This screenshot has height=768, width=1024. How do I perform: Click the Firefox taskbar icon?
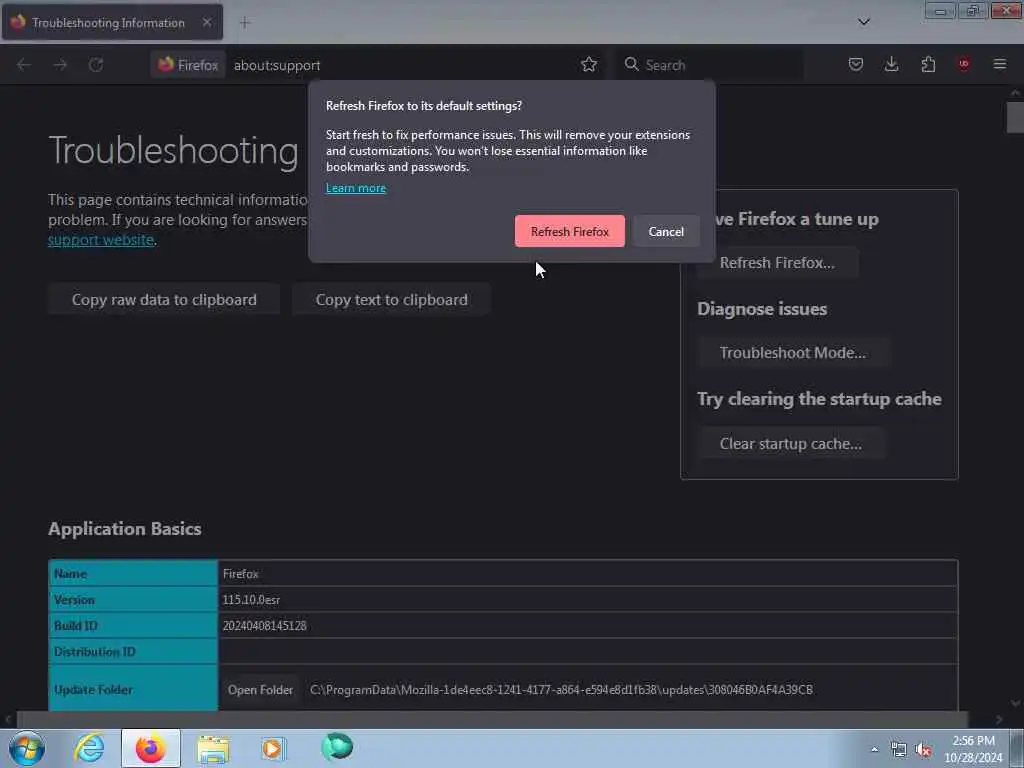click(151, 748)
